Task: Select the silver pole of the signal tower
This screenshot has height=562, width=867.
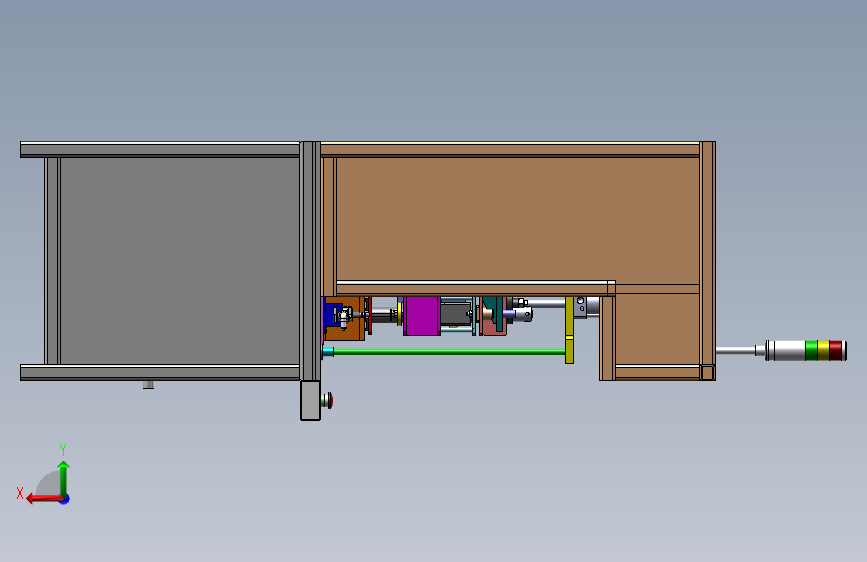Action: coord(736,350)
